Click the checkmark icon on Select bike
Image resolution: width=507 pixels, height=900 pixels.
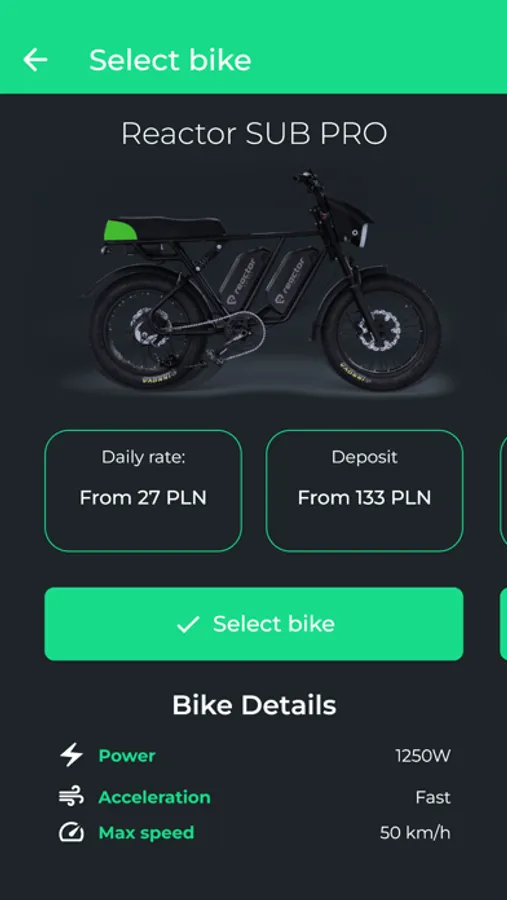point(188,624)
